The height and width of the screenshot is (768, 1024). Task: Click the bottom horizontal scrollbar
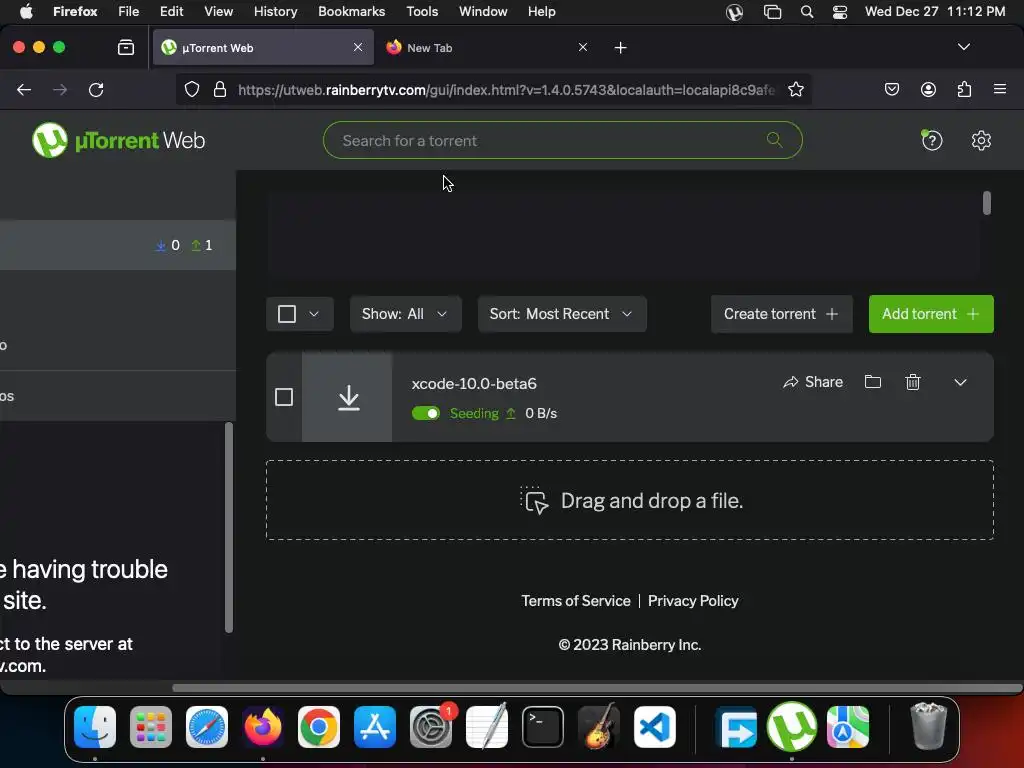point(597,688)
